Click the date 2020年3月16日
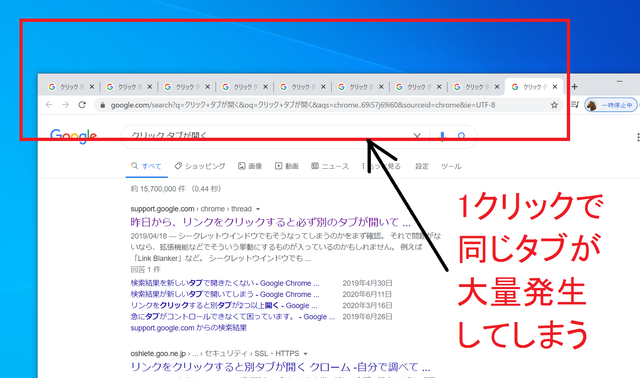640x378 pixels. pyautogui.click(x=367, y=305)
